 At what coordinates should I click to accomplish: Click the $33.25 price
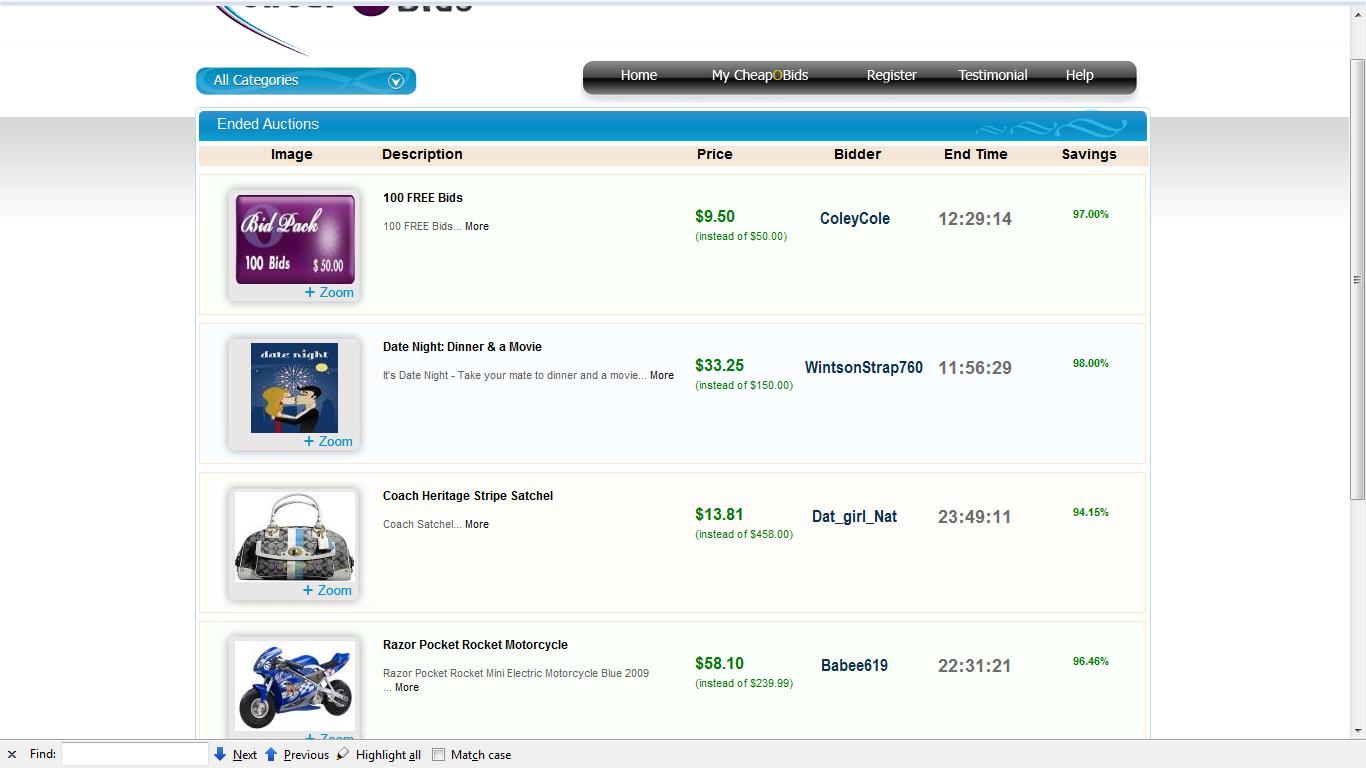[720, 366]
